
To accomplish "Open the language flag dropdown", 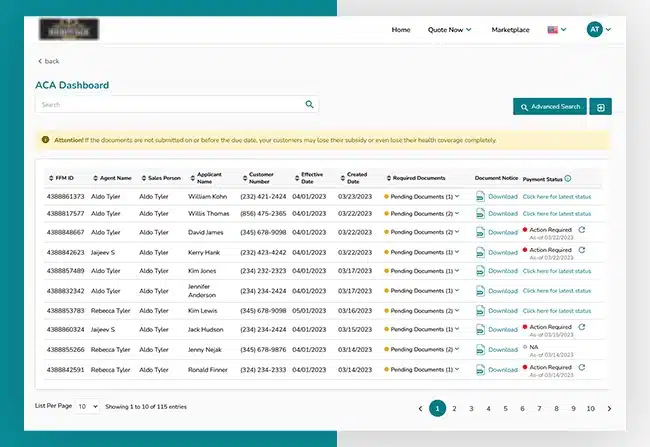I will pos(556,30).
